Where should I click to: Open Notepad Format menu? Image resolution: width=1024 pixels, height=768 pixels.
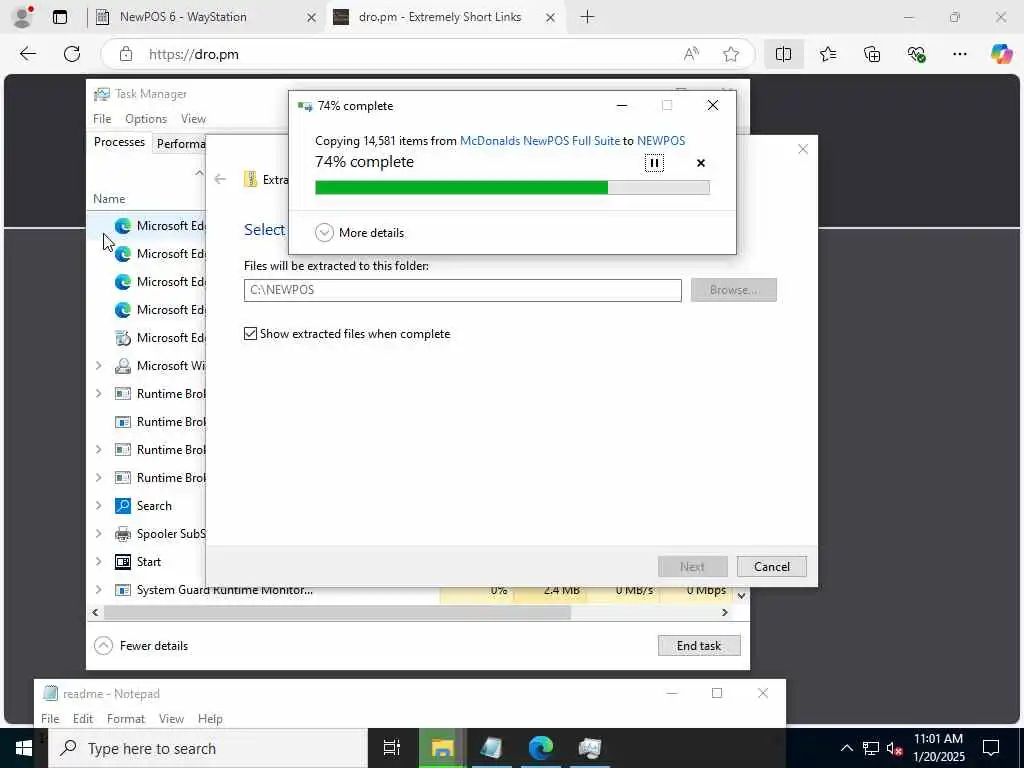coord(125,718)
